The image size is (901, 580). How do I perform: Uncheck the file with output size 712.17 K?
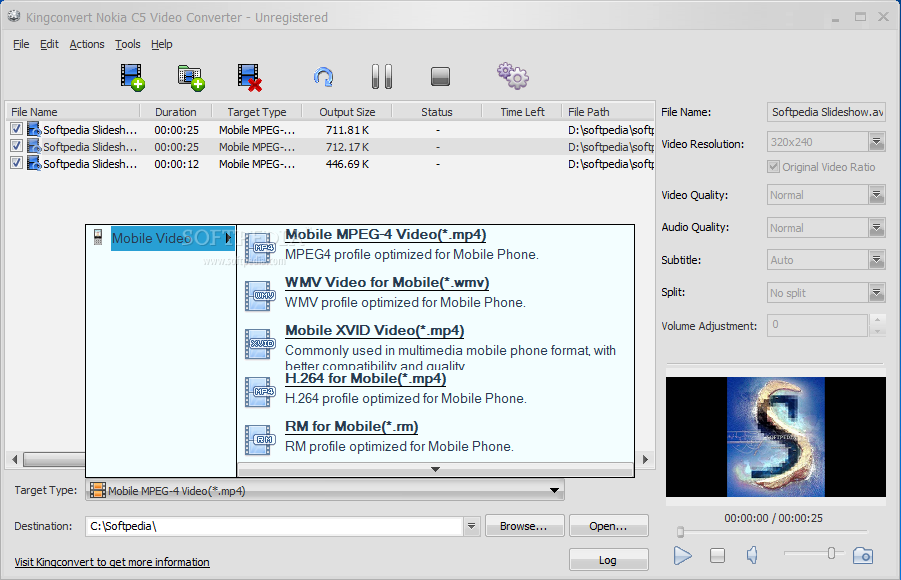point(16,146)
